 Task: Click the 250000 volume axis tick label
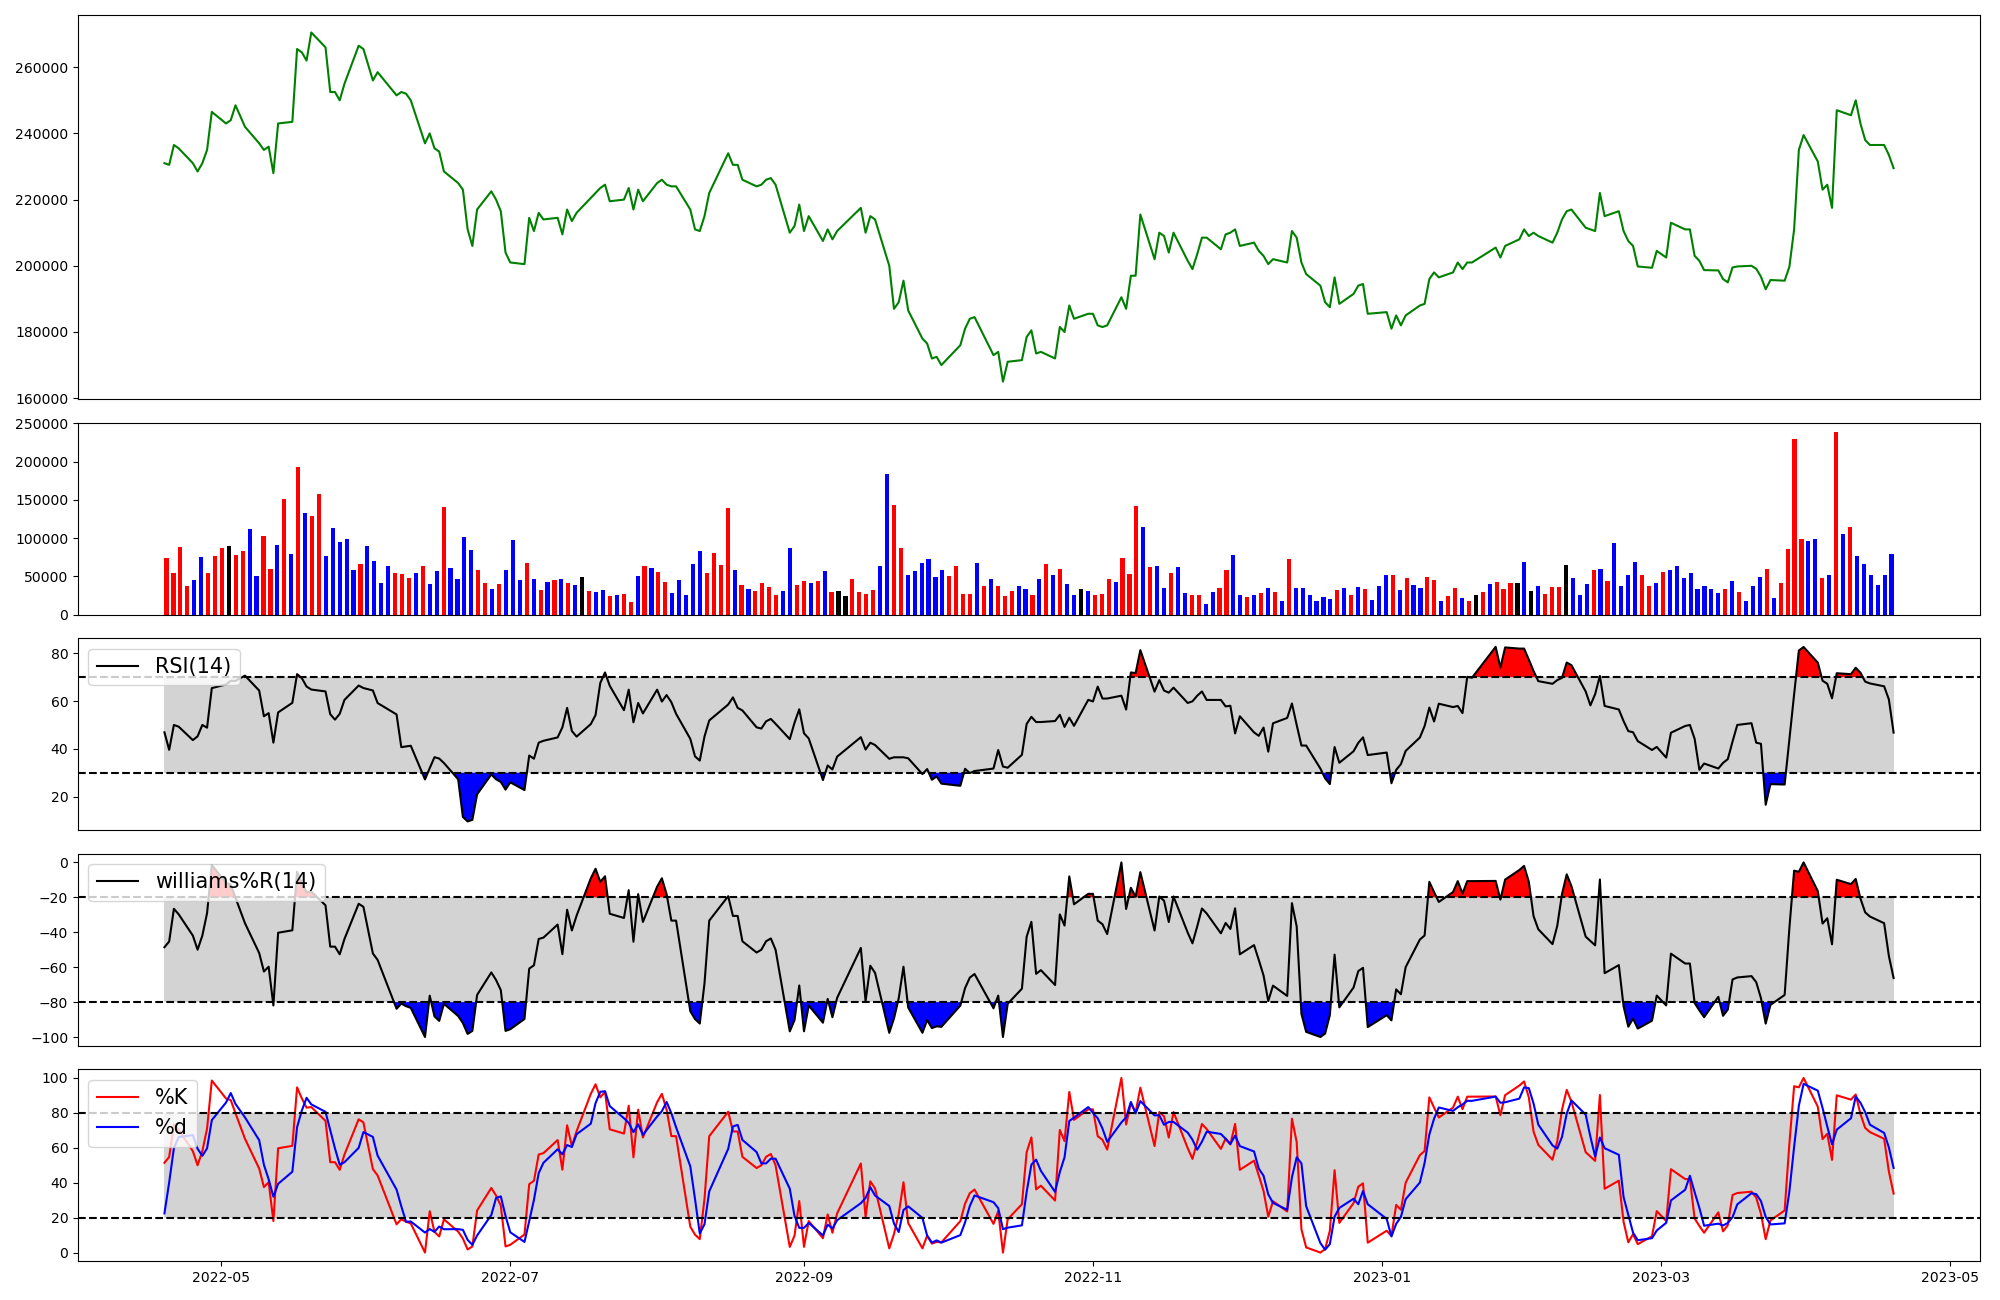(44, 424)
